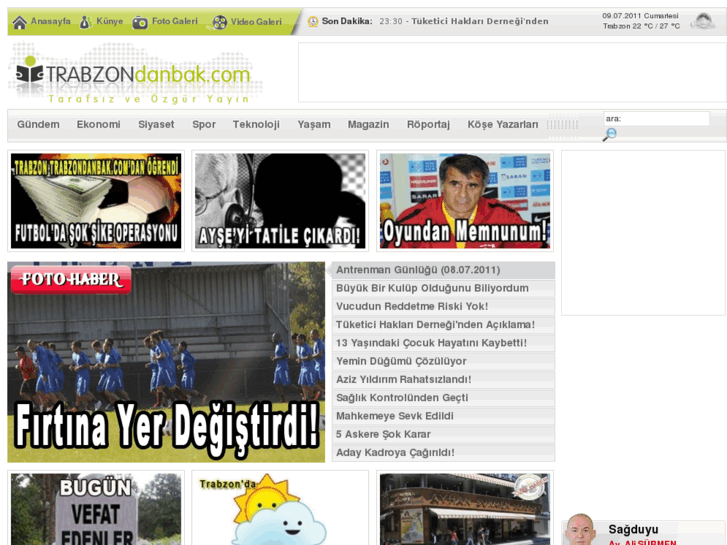The width and height of the screenshot is (727, 545).
Task: Click the 09.07.2011 Cumartesi date text
Action: pyautogui.click(x=640, y=16)
